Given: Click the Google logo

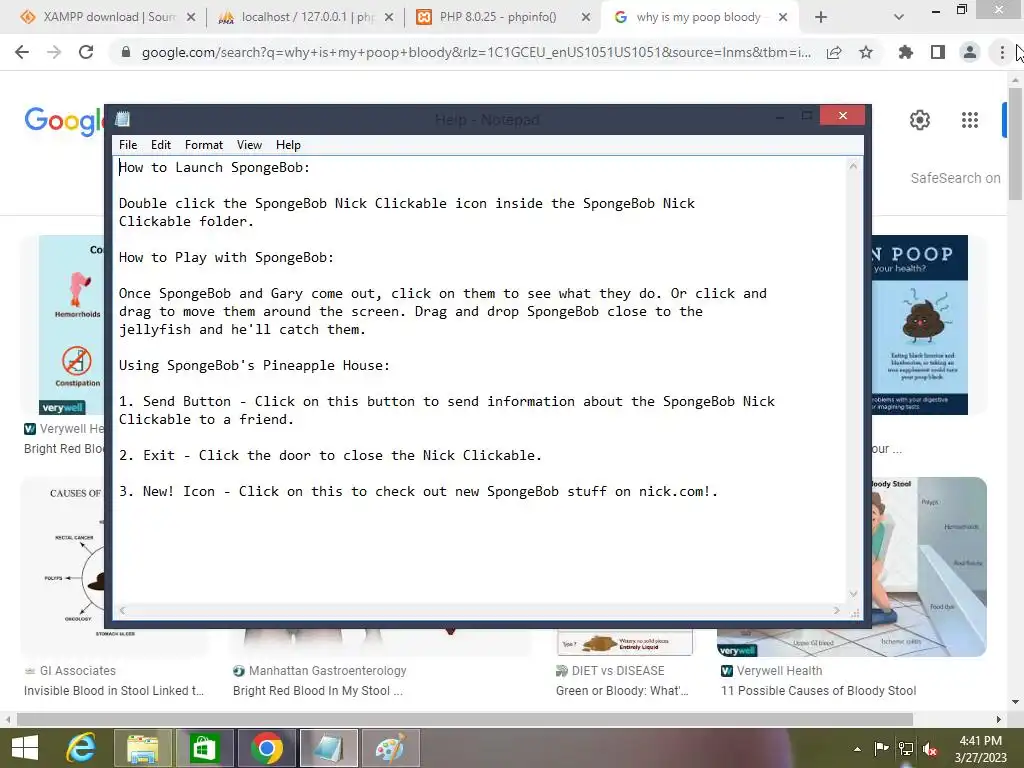Looking at the screenshot, I should (x=64, y=121).
